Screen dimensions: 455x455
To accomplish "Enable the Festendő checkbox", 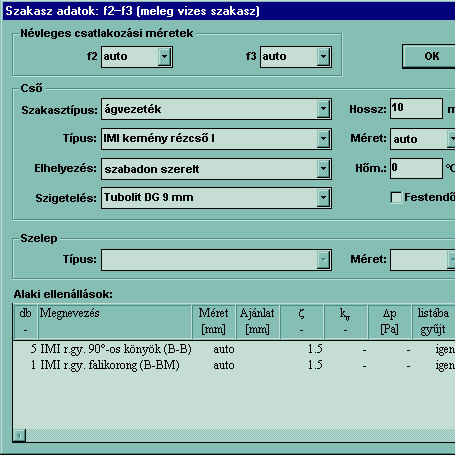I will (x=396, y=197).
